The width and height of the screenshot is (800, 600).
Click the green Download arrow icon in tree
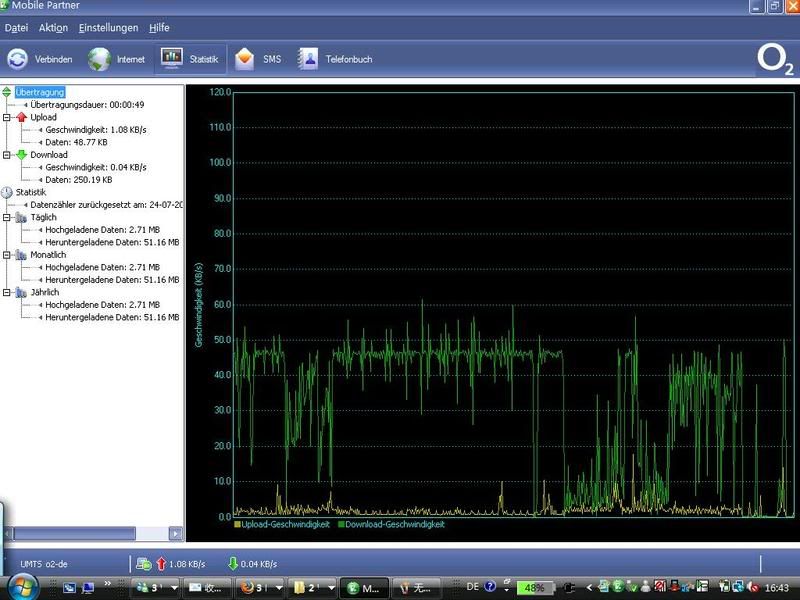[21, 155]
